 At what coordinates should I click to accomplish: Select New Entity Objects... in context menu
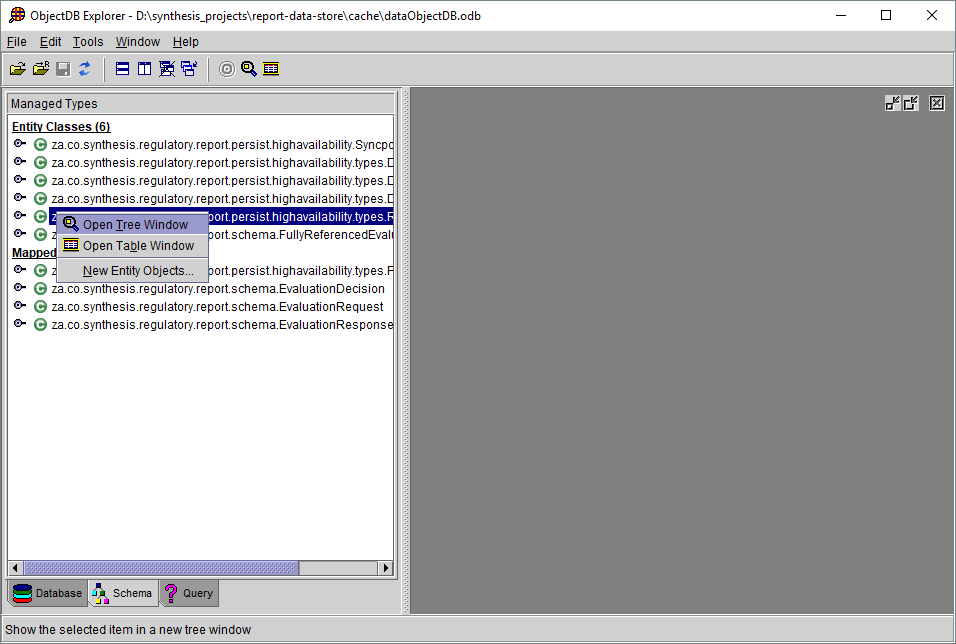click(132, 271)
